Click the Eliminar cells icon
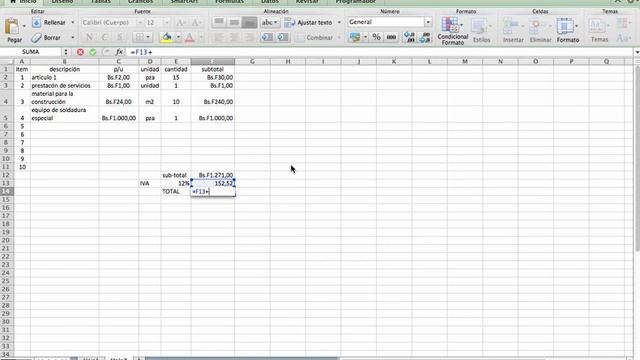 coord(540,31)
